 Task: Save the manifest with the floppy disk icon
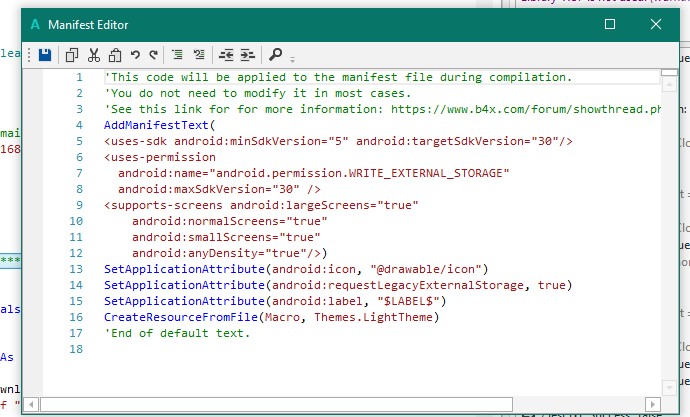(45, 55)
